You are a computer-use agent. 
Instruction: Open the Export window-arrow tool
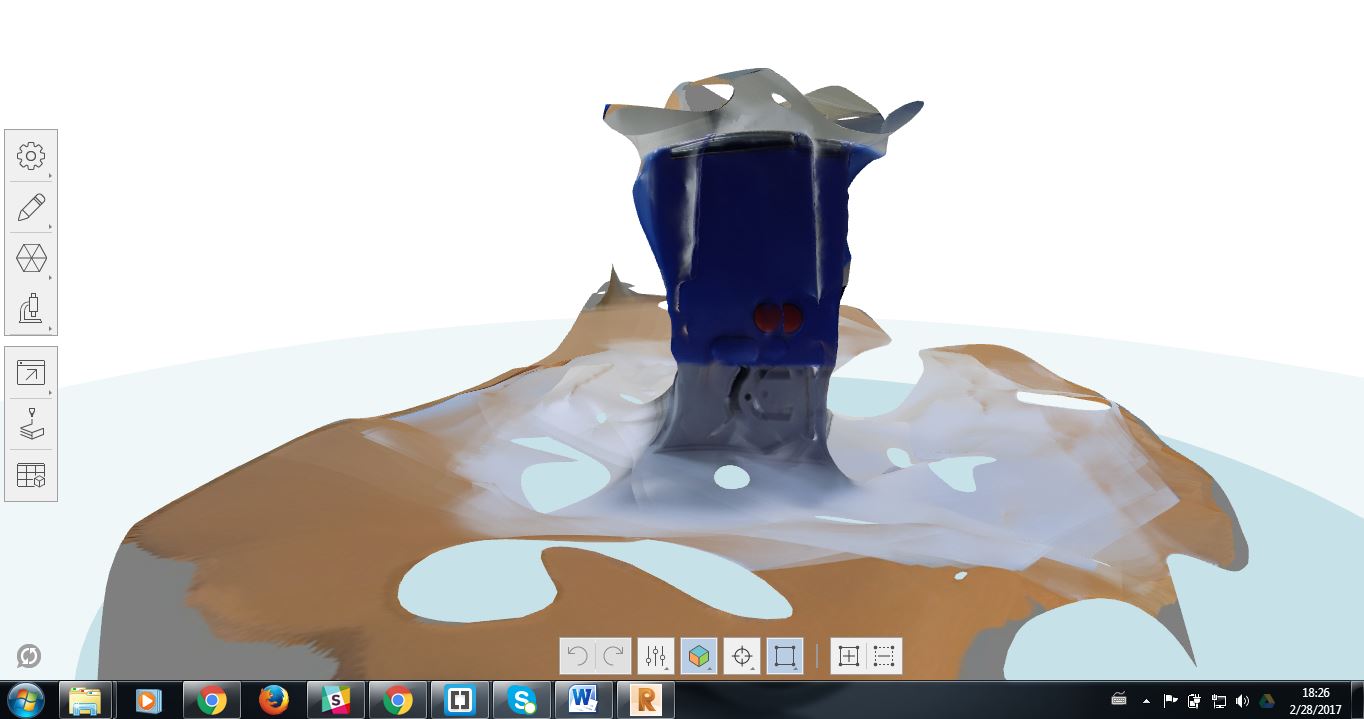coord(31,373)
